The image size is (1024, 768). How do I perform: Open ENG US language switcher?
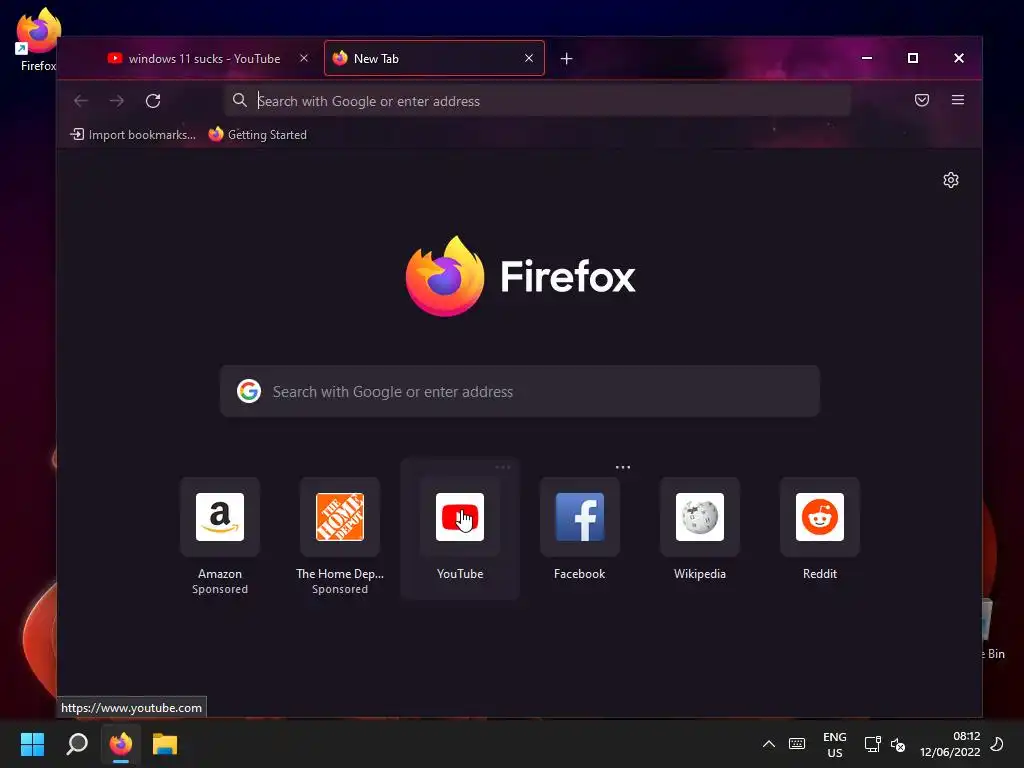coord(835,744)
